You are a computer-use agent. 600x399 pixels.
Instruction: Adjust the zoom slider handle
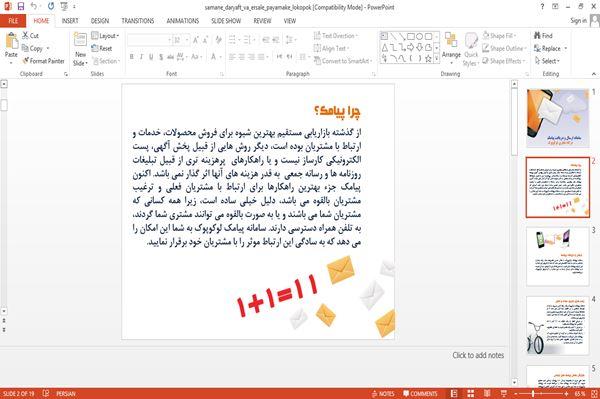[x=533, y=393]
